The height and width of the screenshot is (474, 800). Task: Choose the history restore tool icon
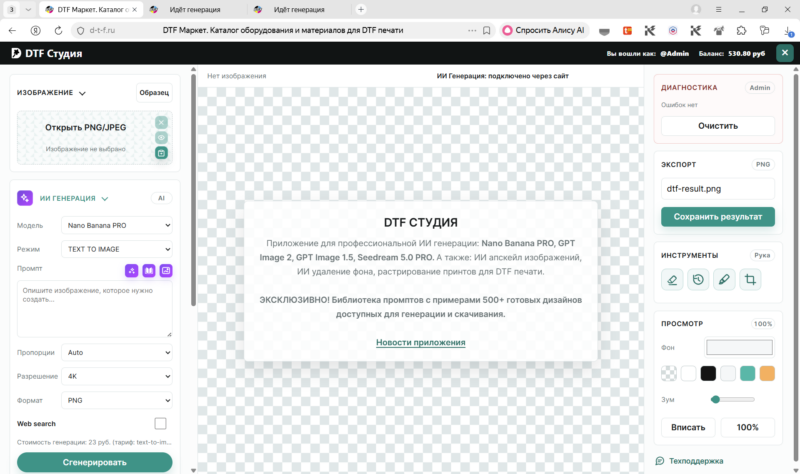[698, 280]
